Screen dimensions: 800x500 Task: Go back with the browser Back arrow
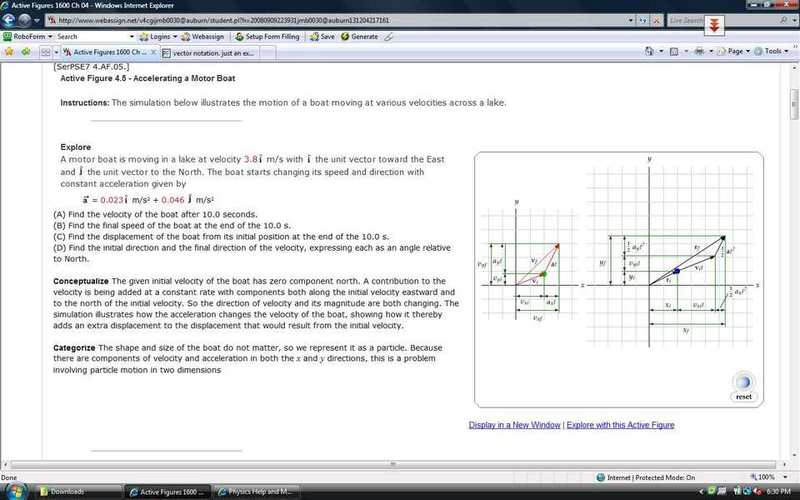[x=9, y=20]
